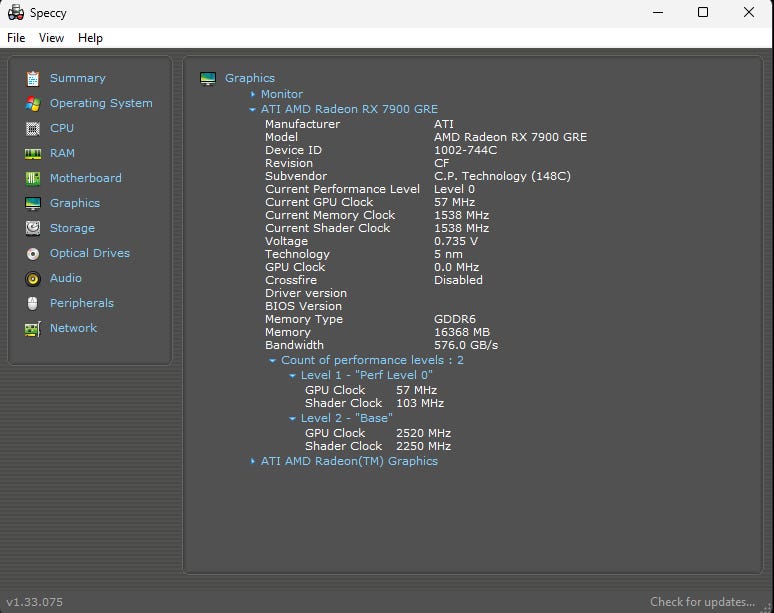Click the Summary clipboard icon in sidebar
The height and width of the screenshot is (613, 774).
[33, 78]
